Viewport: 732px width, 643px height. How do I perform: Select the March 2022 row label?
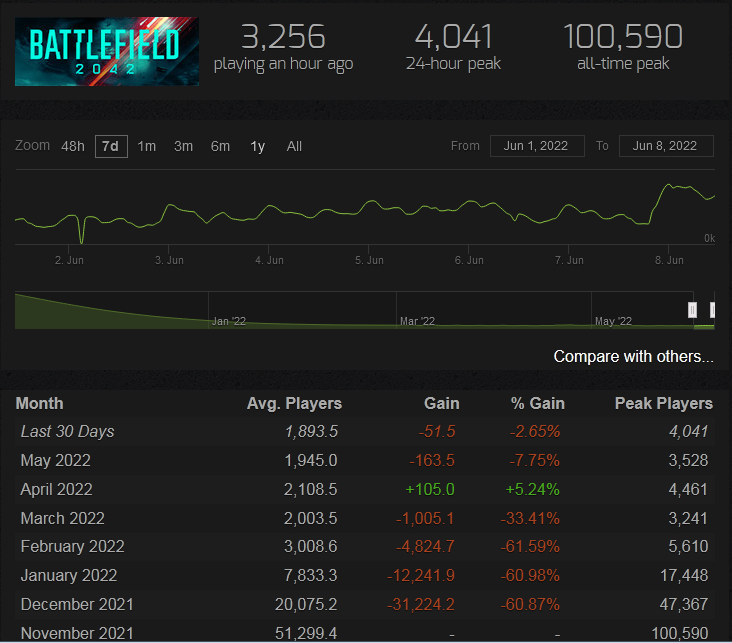click(x=63, y=518)
